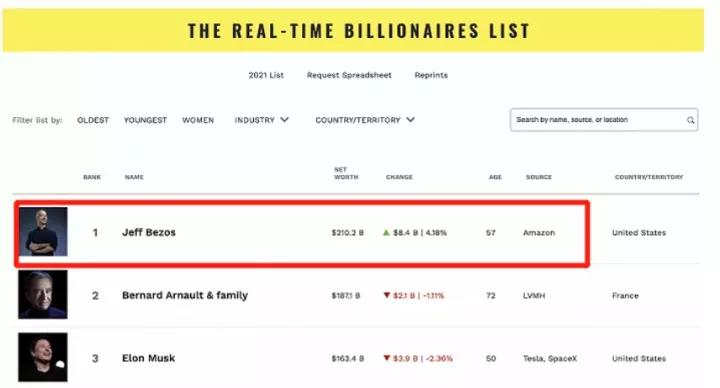Expand the Country/Territory filter dropdown
Screen dimensions: 720x388
(365, 120)
